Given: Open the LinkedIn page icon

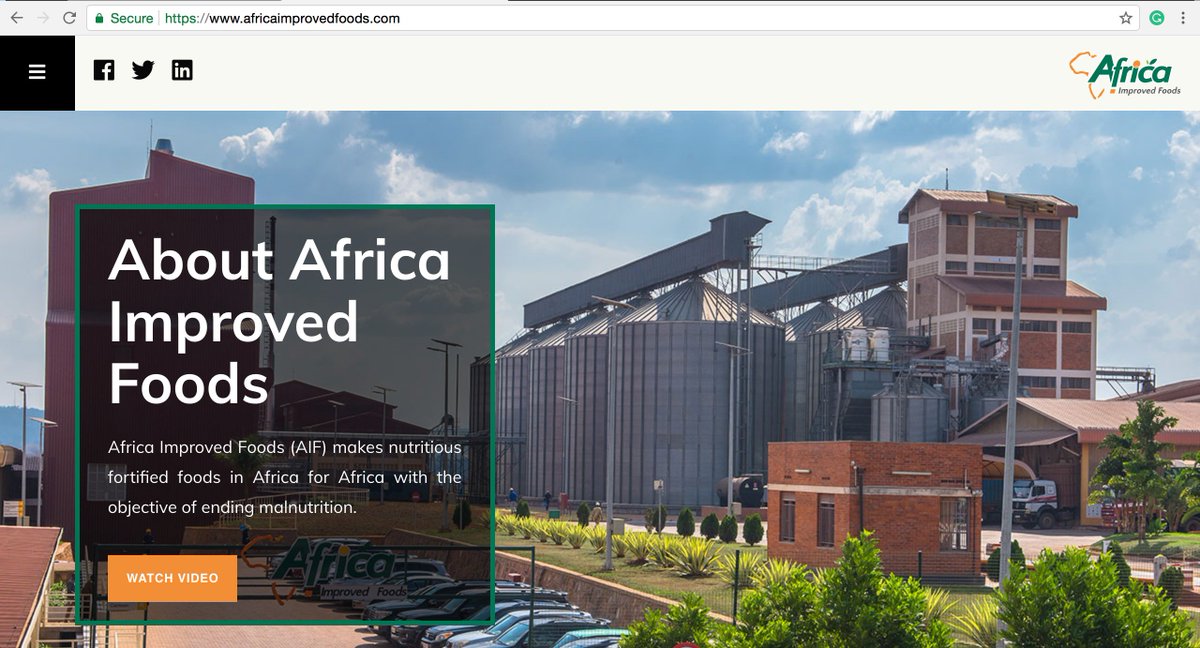Looking at the screenshot, I should click(182, 70).
